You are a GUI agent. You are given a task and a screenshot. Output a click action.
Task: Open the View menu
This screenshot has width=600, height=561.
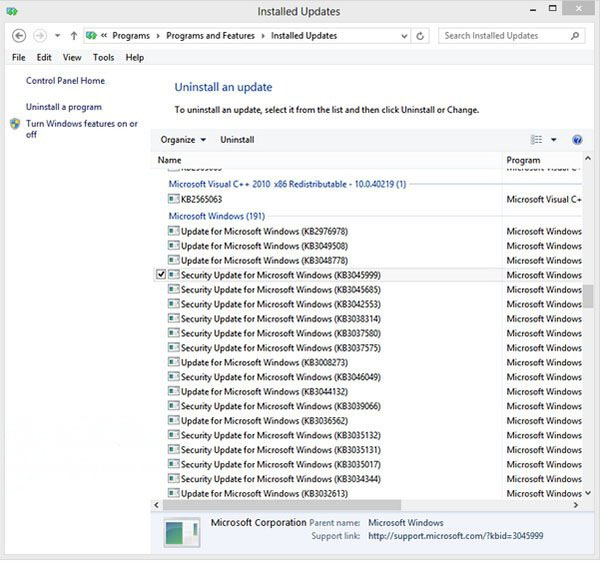pyautogui.click(x=72, y=57)
